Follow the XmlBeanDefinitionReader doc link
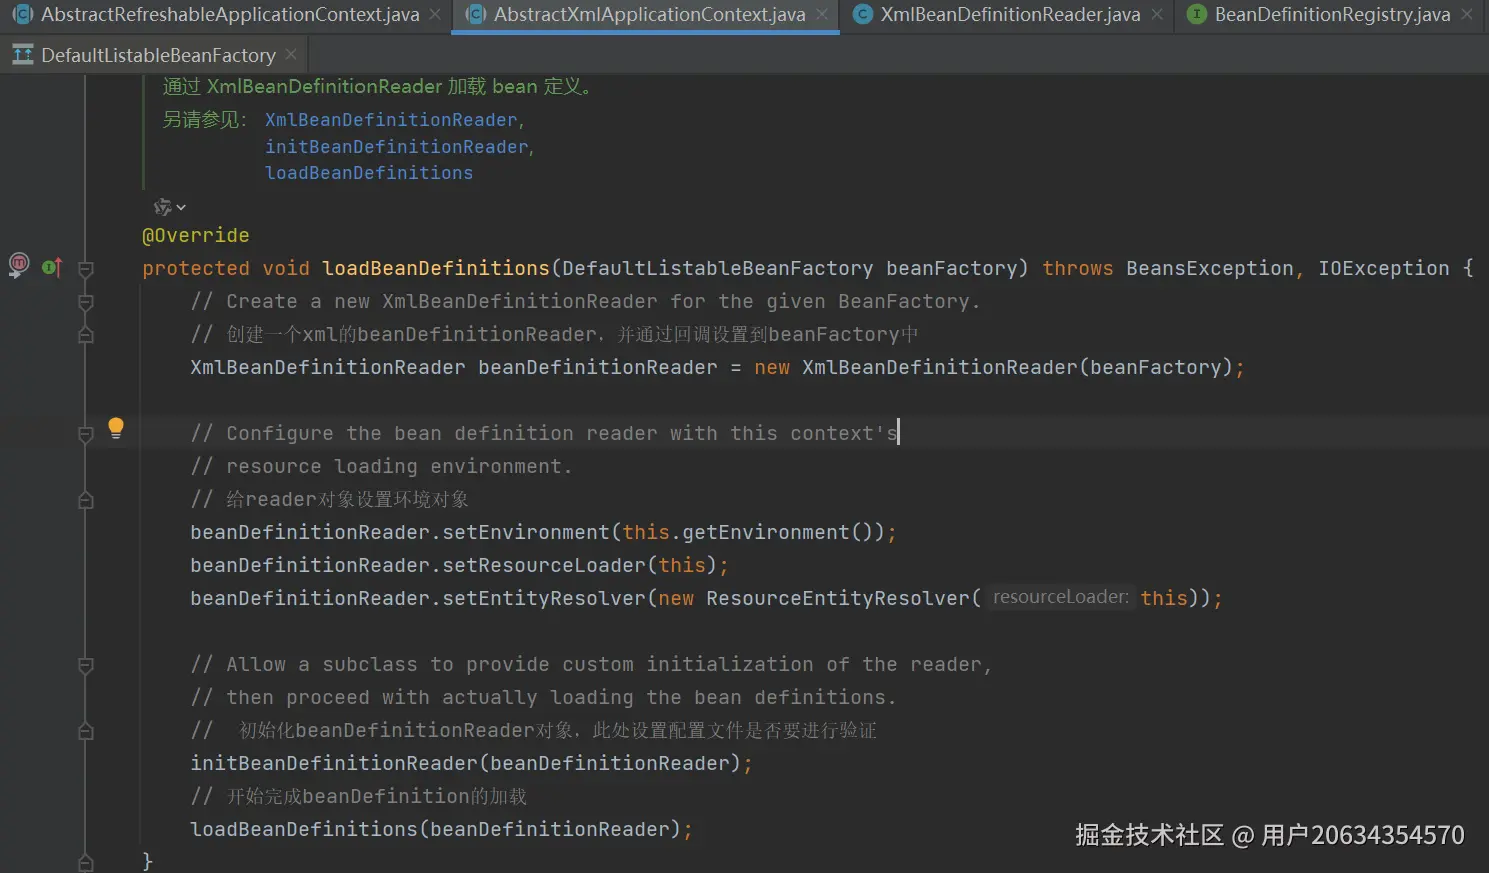This screenshot has width=1489, height=873. 391,120
